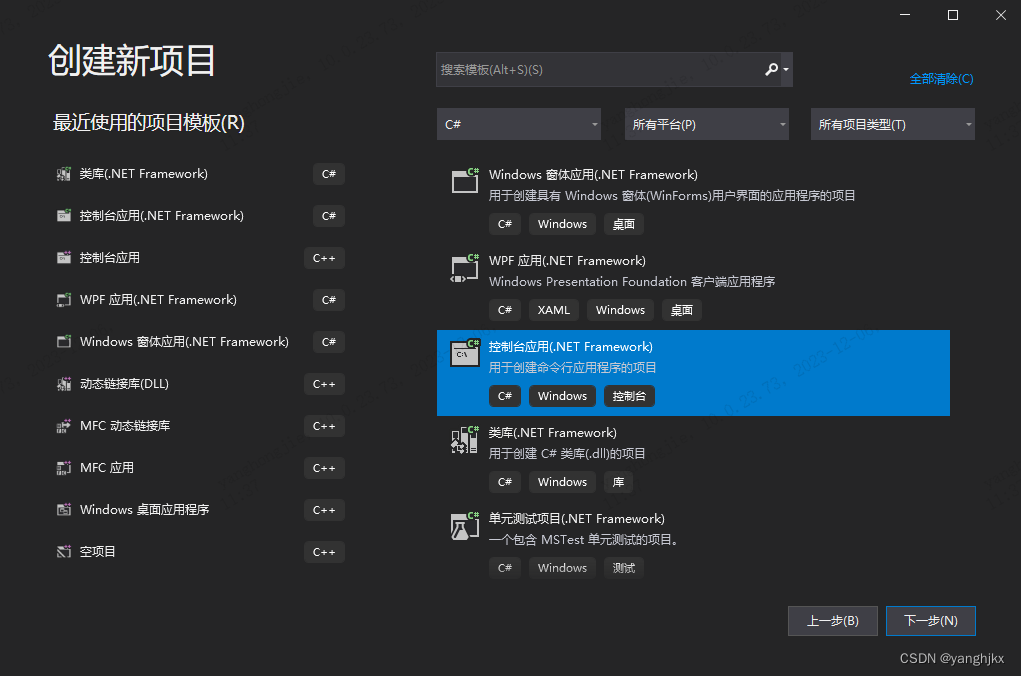
Task: Click the 类库(.NET Framework) class library icon
Action: [464, 440]
